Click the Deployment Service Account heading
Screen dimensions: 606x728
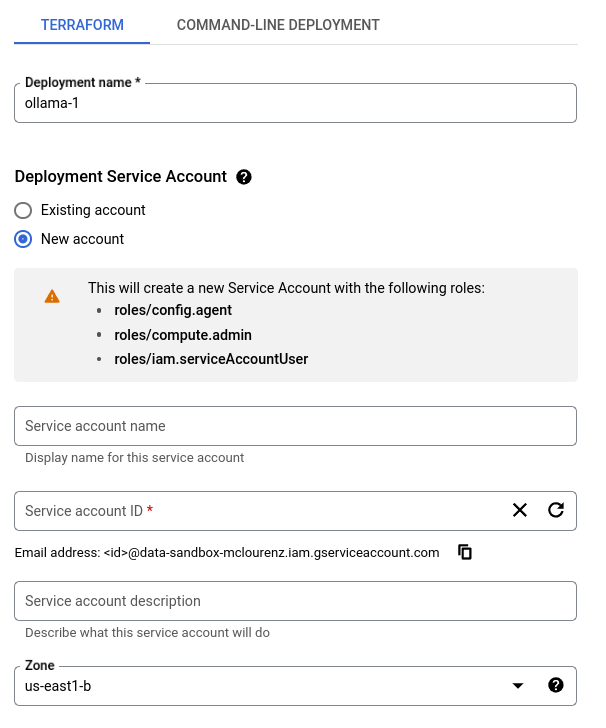pyautogui.click(x=121, y=176)
